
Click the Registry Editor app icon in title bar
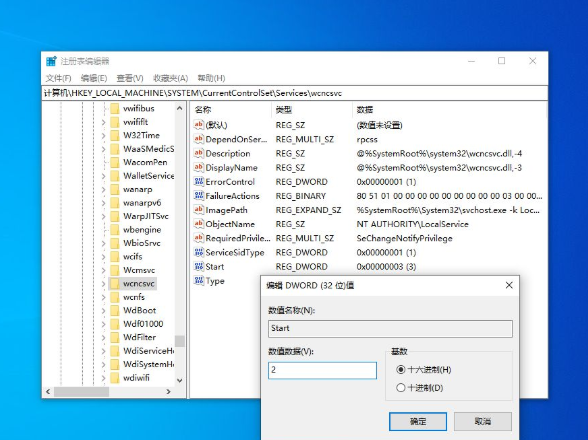click(51, 61)
